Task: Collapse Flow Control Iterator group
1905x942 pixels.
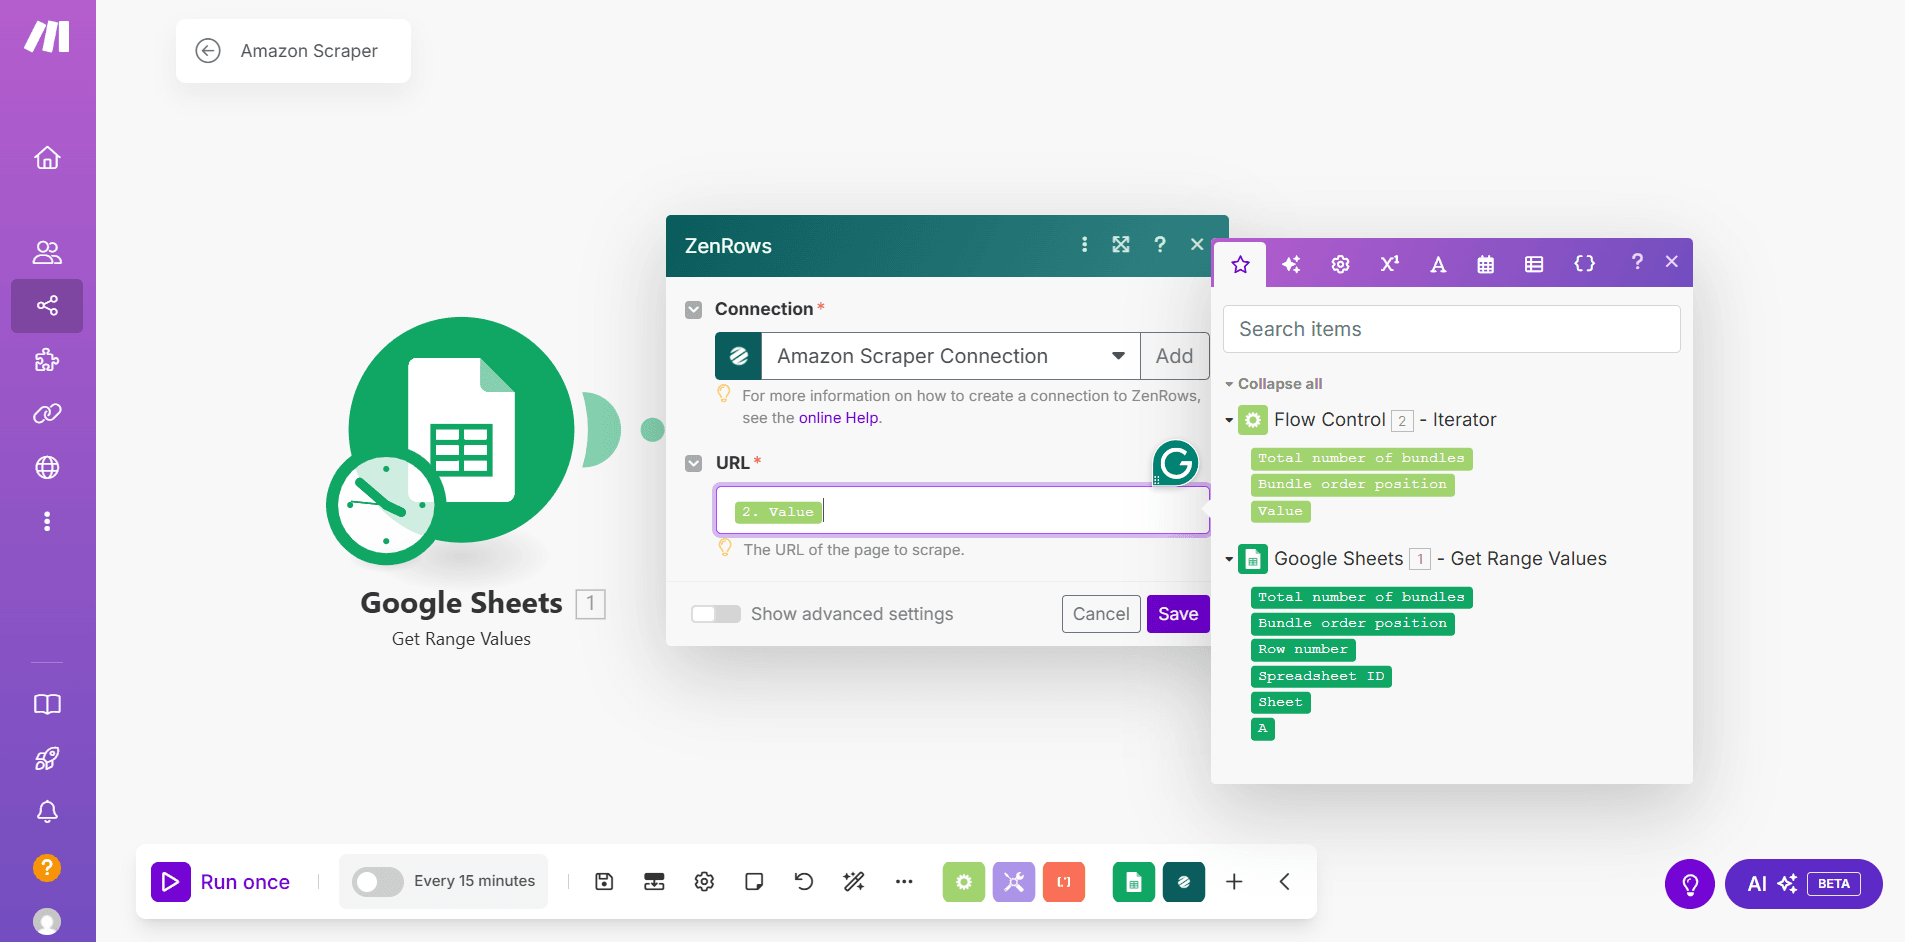Action: pos(1229,420)
